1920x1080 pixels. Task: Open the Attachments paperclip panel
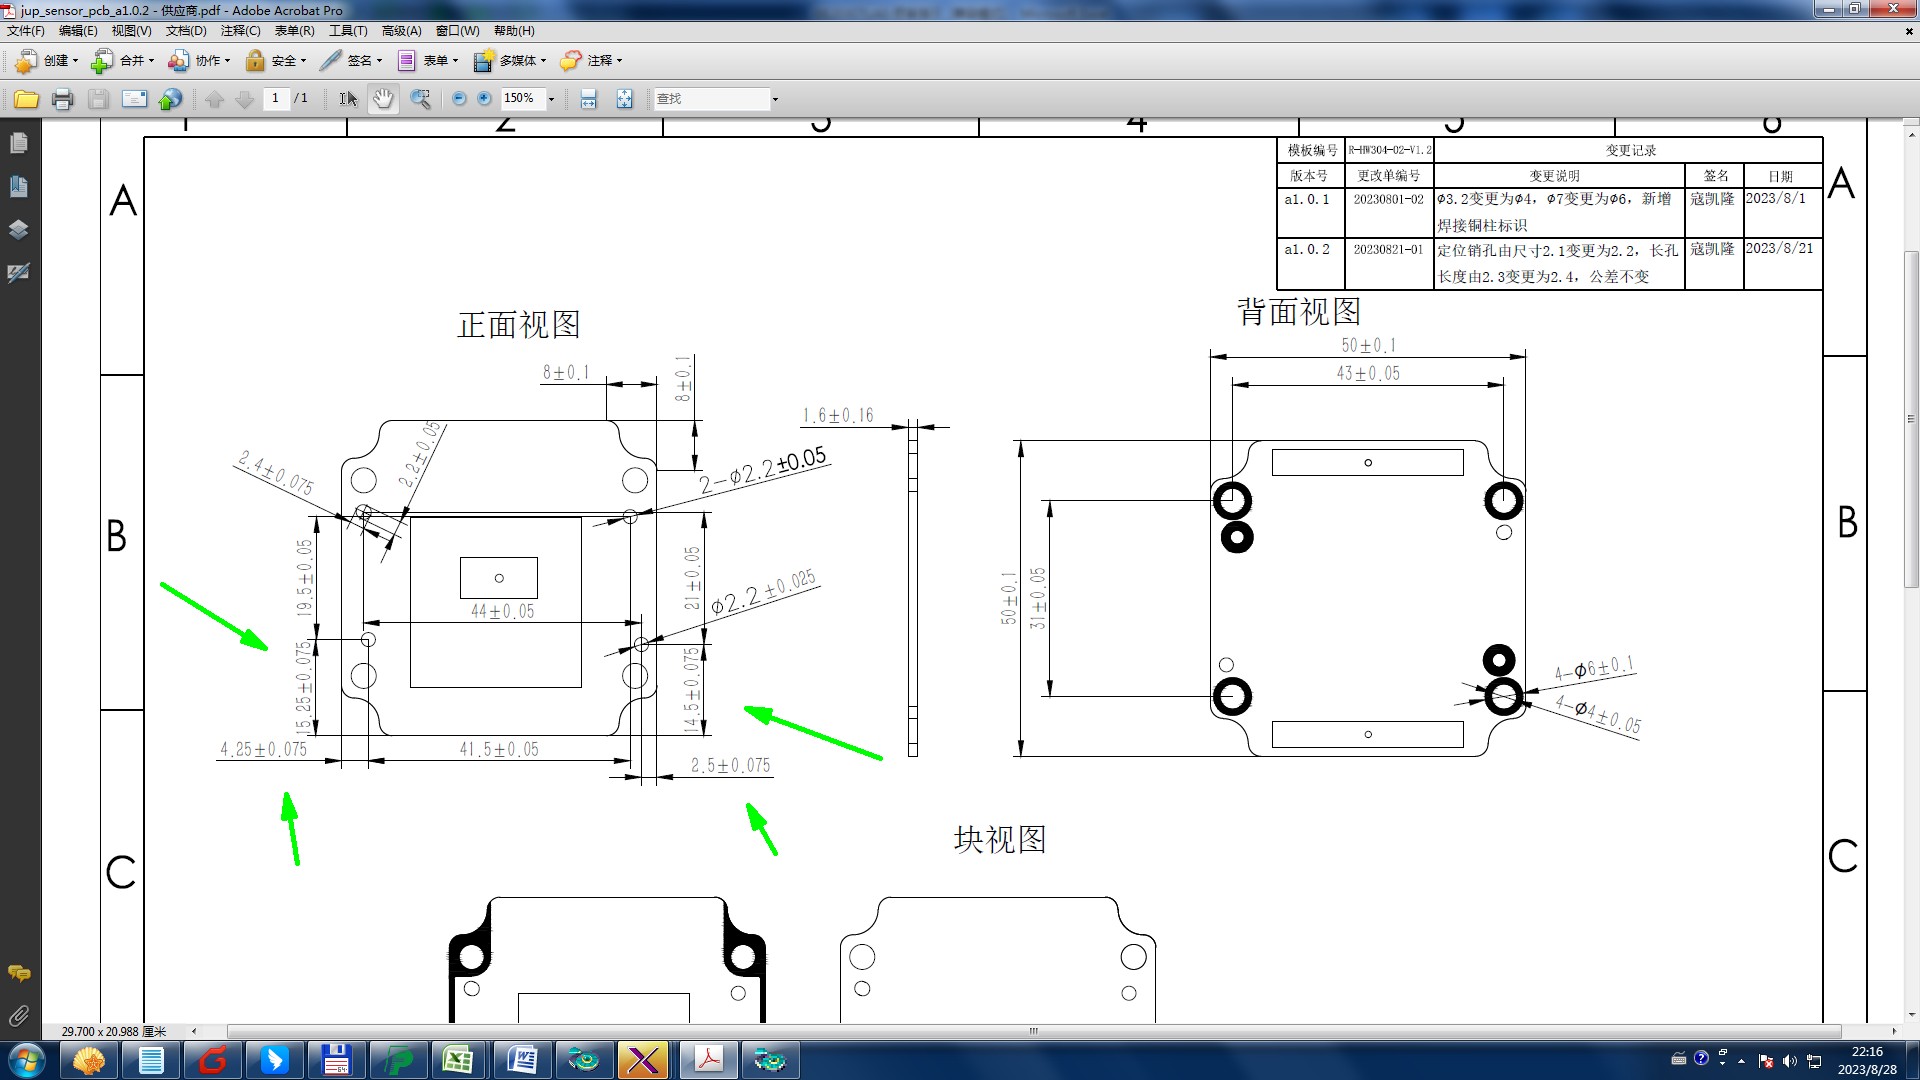(x=18, y=1016)
